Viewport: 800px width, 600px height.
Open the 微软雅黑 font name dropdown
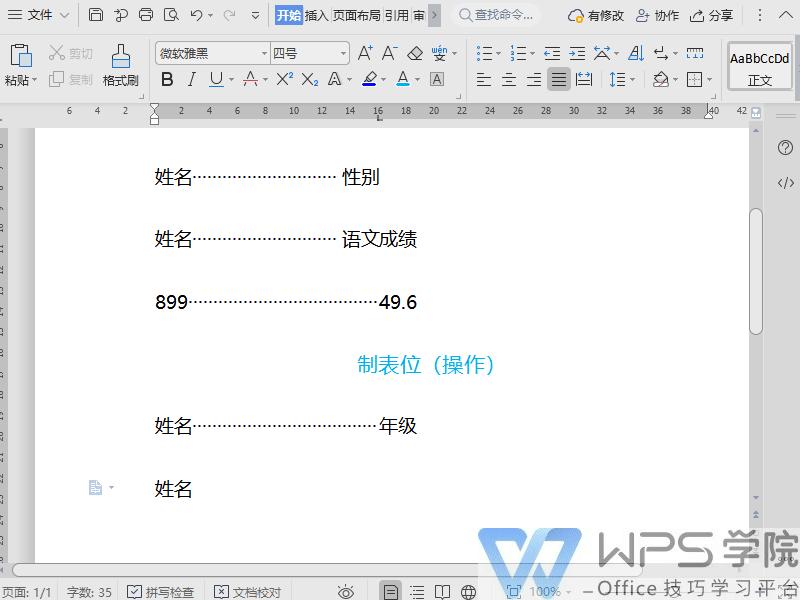click(x=264, y=51)
